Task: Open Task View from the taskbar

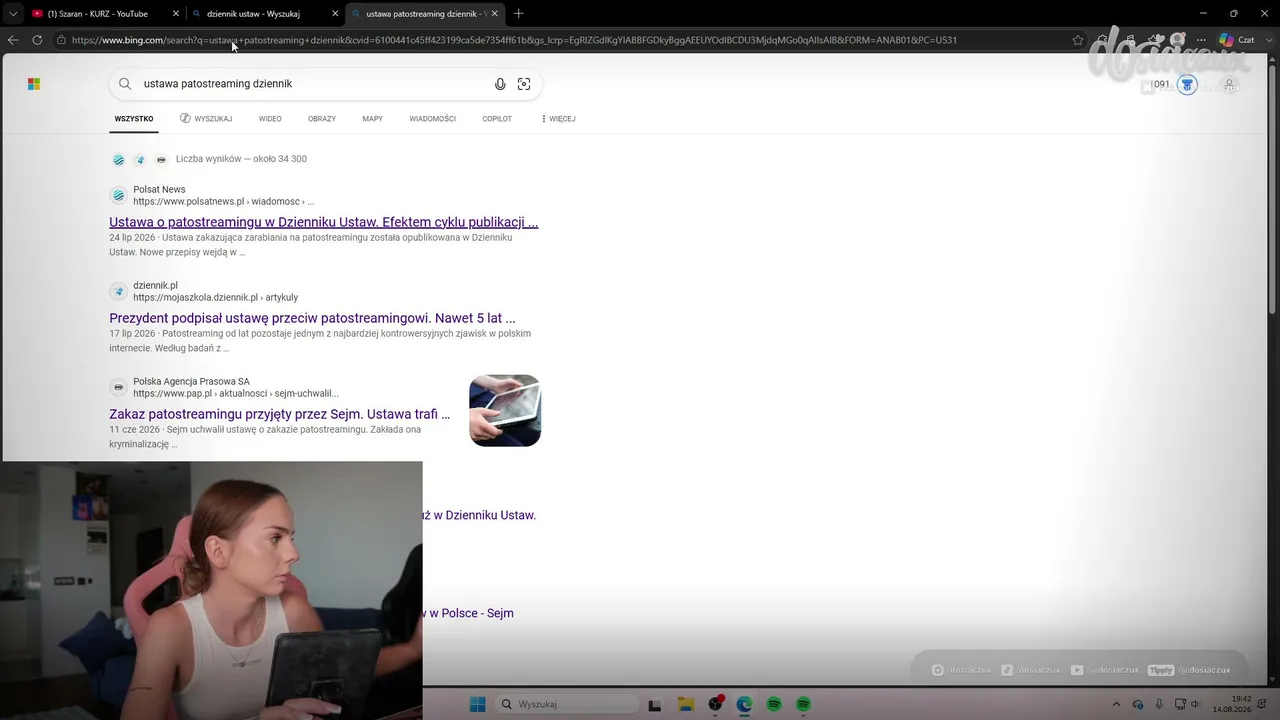Action: (655, 704)
